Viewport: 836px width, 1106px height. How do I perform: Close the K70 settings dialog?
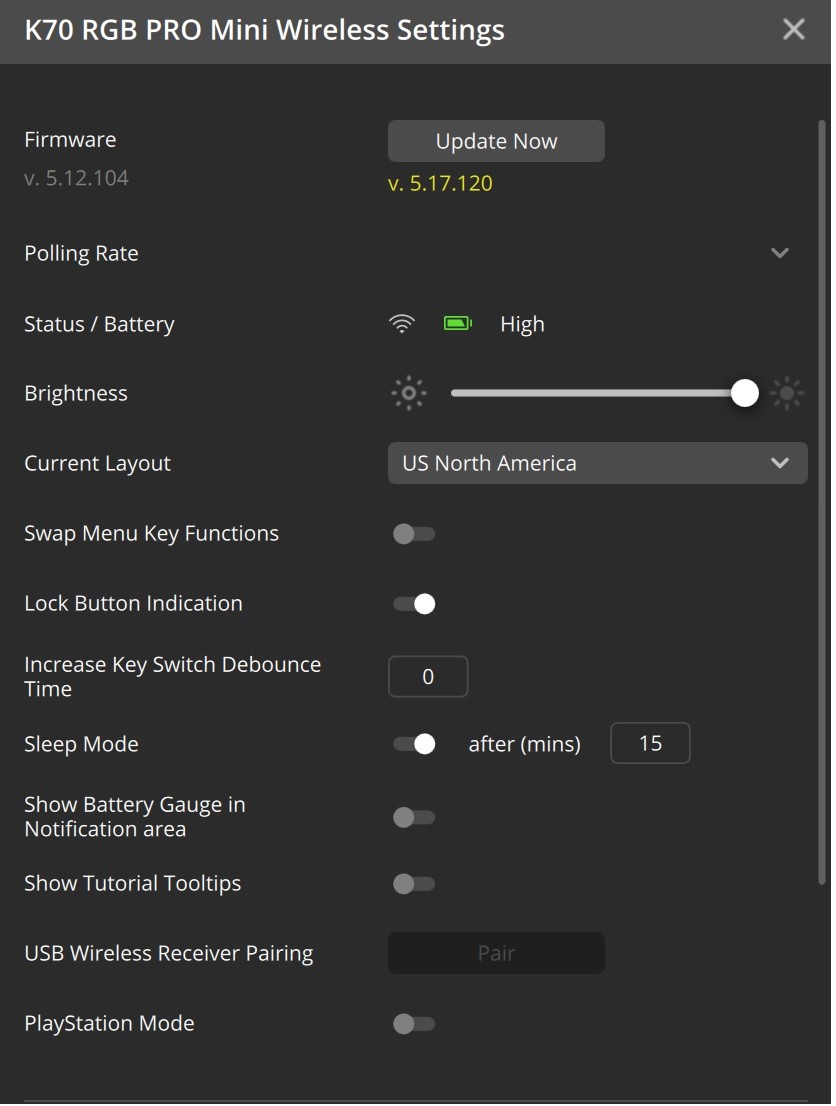click(x=794, y=30)
